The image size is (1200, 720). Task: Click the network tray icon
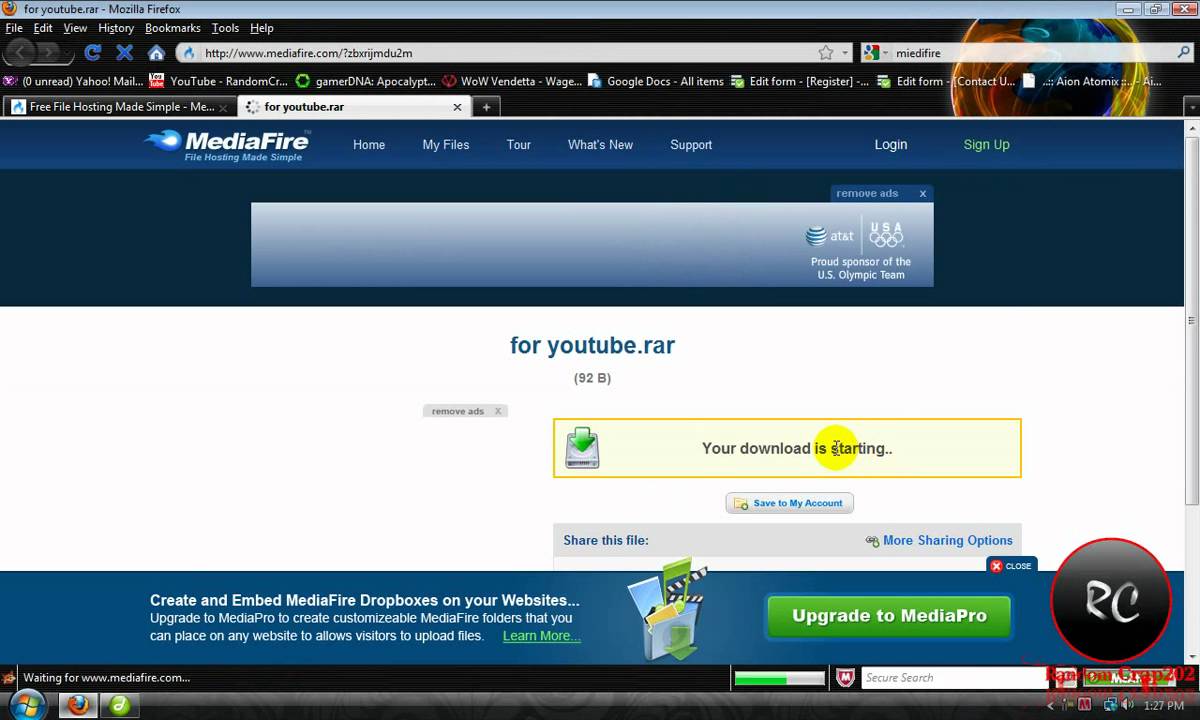pos(1109,705)
